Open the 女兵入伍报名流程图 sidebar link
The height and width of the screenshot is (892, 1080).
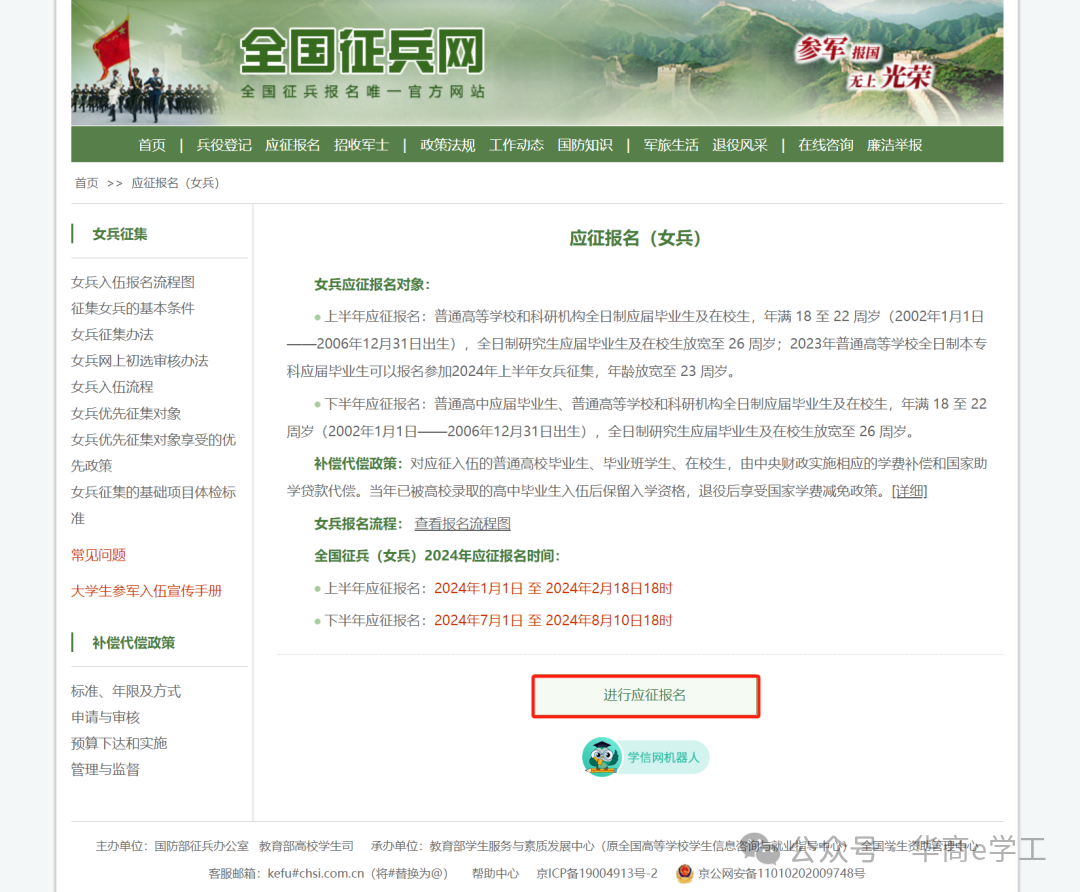(x=133, y=282)
